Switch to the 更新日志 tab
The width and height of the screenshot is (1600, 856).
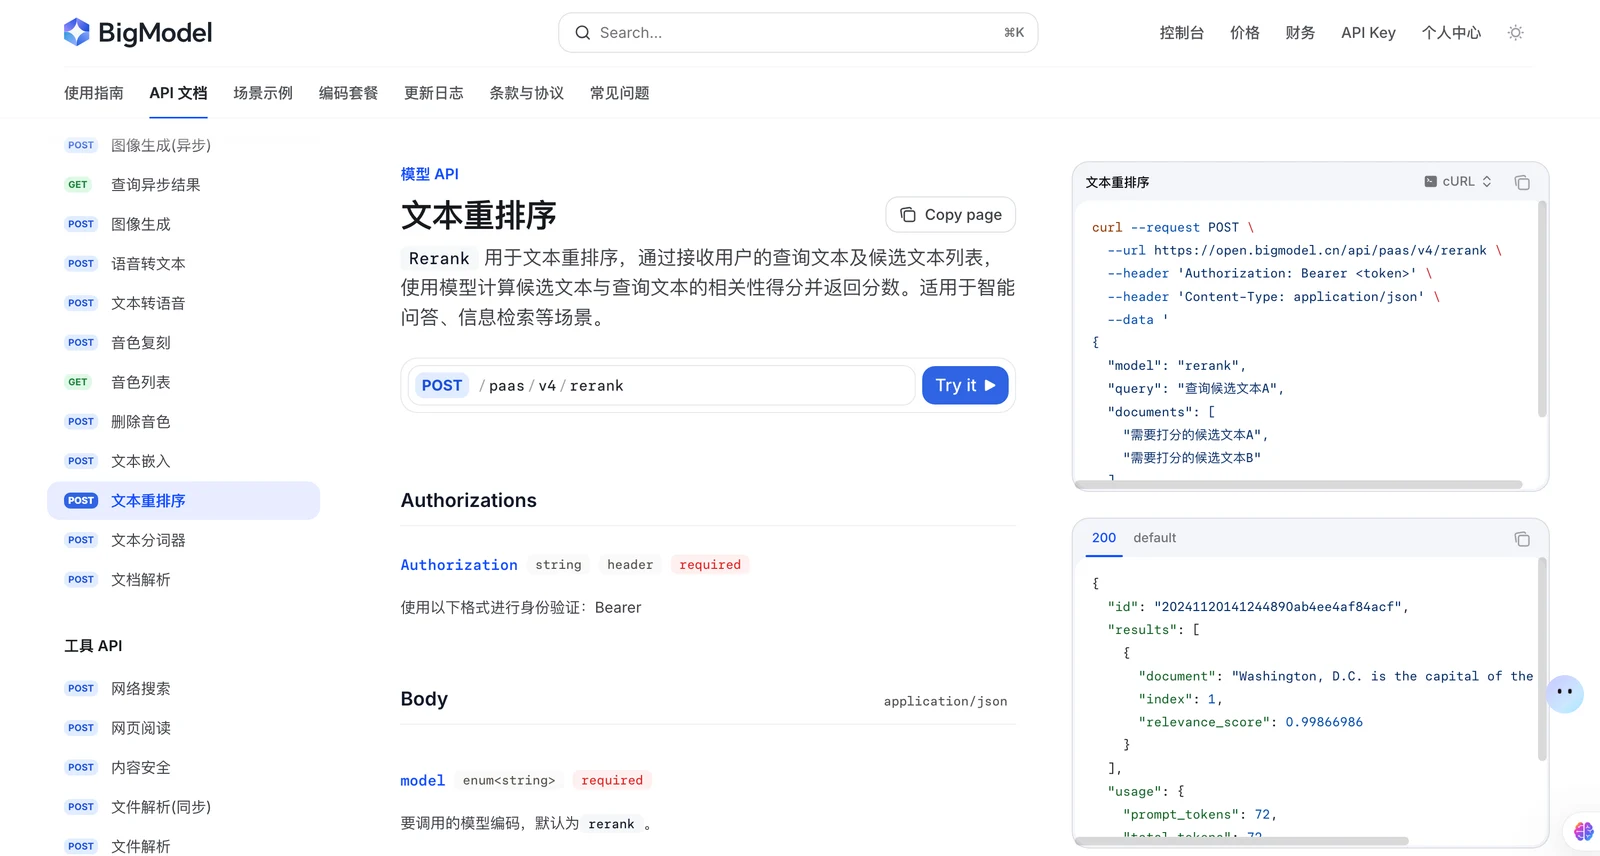433,93
